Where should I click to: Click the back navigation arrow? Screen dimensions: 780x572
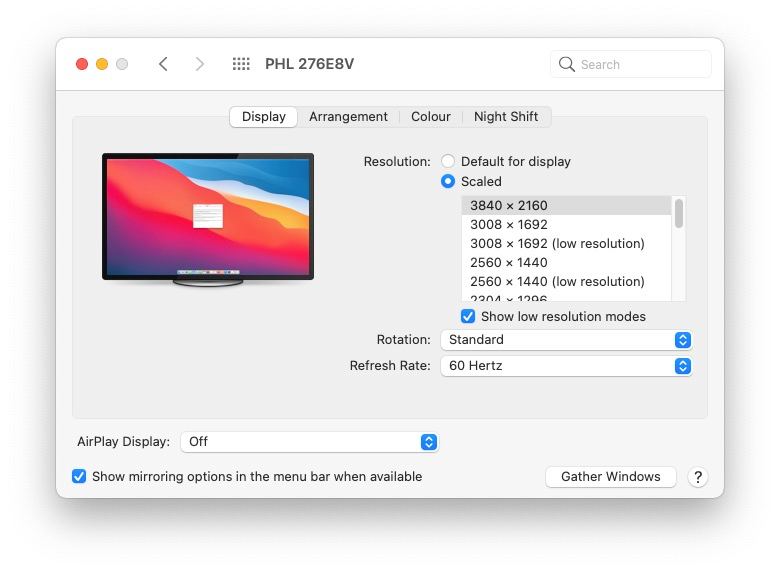point(163,64)
